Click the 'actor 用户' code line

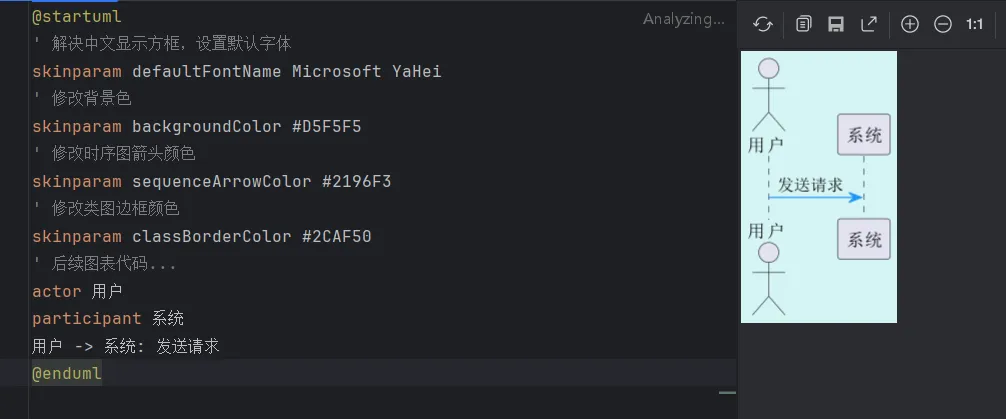pos(77,291)
